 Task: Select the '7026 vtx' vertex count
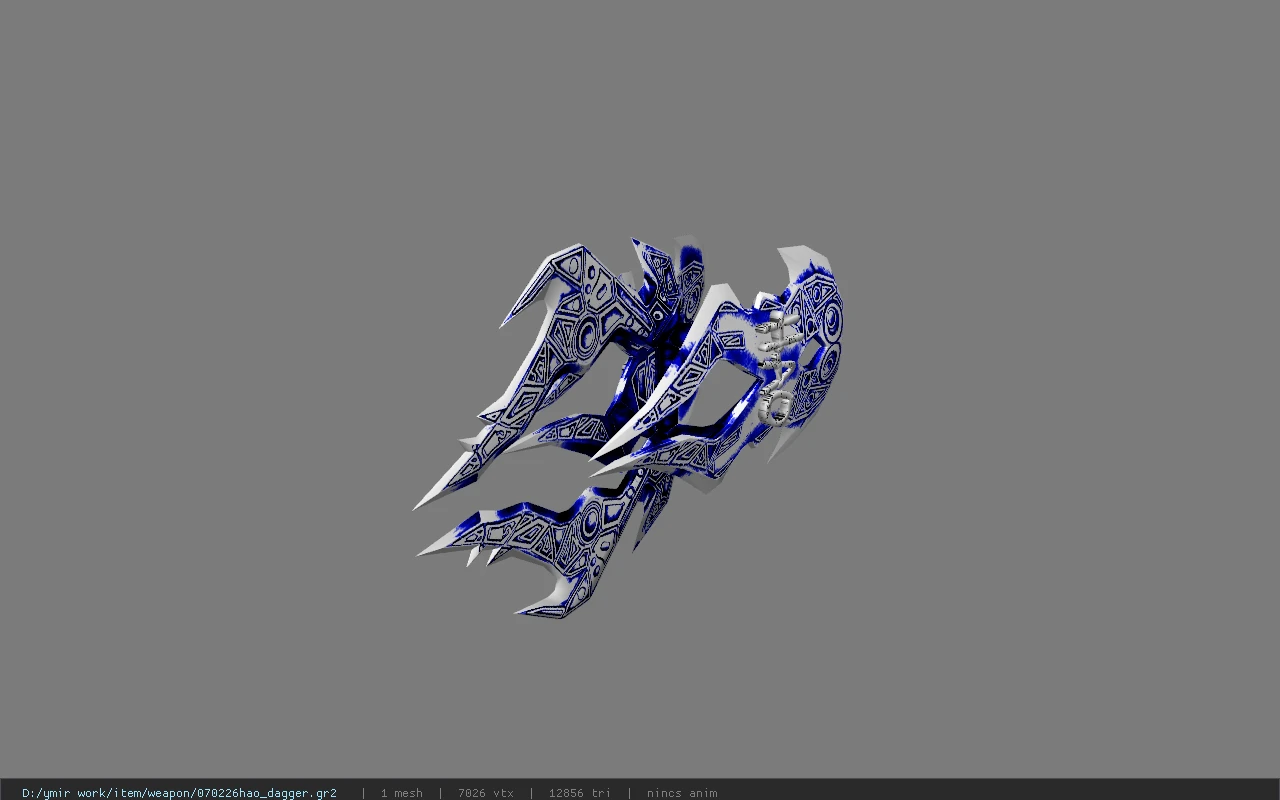[x=486, y=793]
